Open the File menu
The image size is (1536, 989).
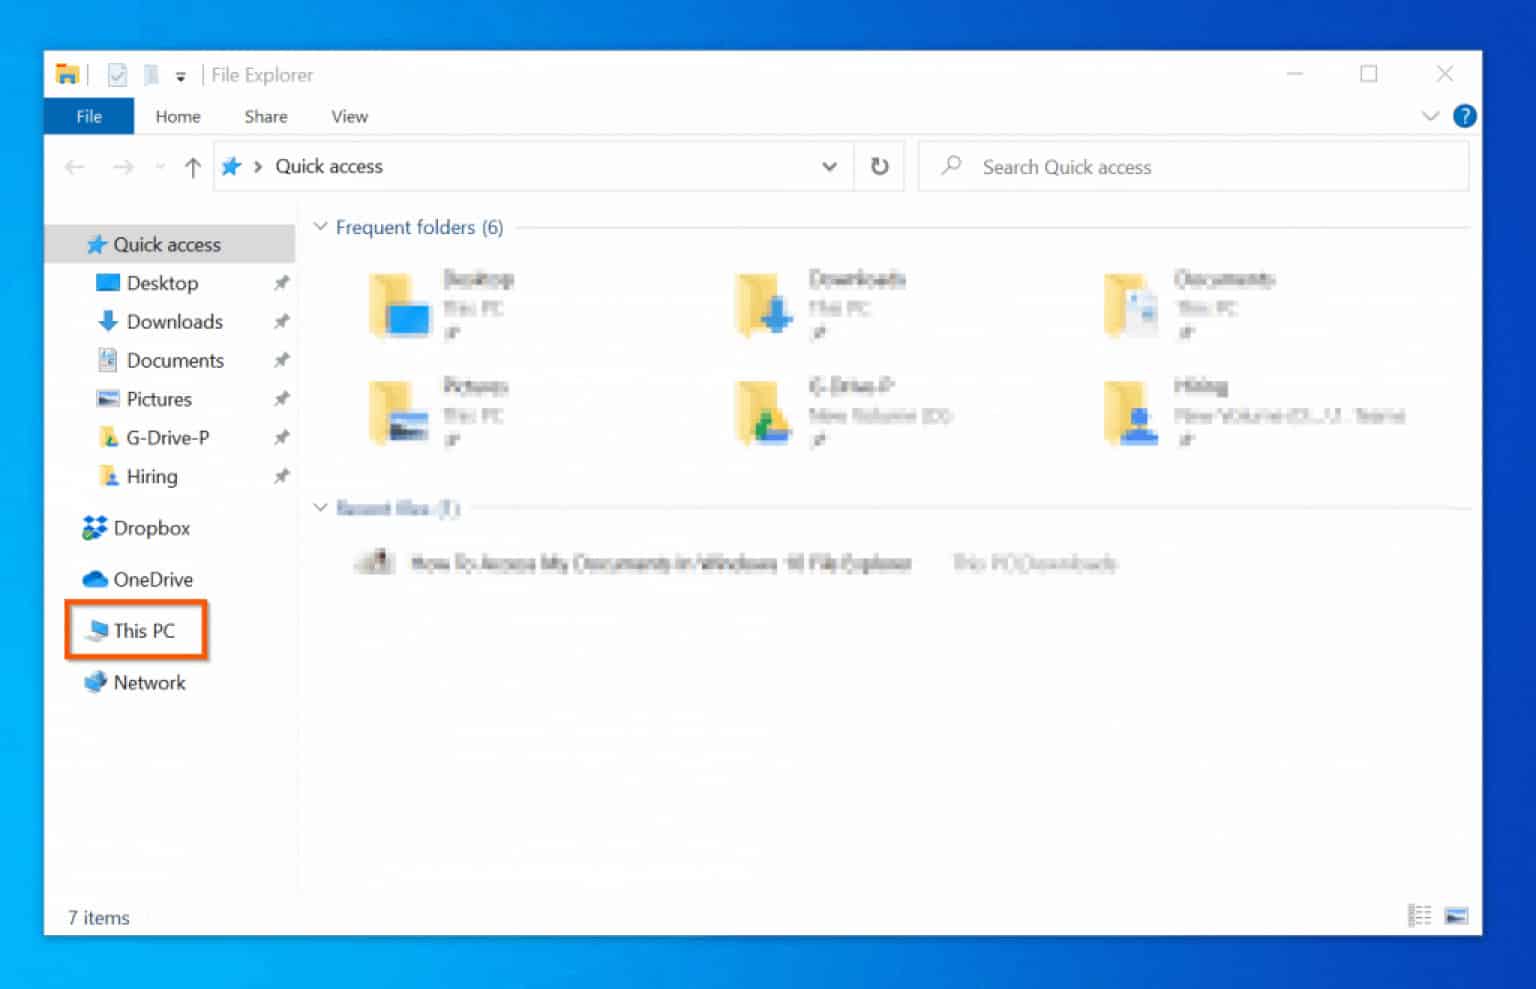pos(88,116)
